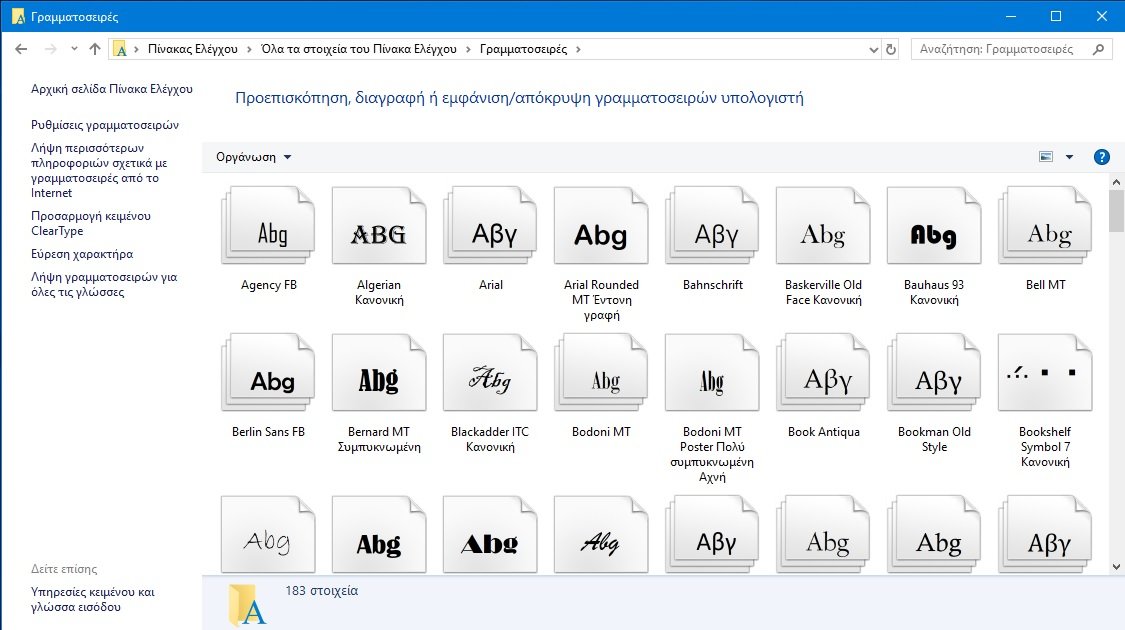Select the Bauhaus 93 font icon
1125x630 pixels.
click(934, 225)
